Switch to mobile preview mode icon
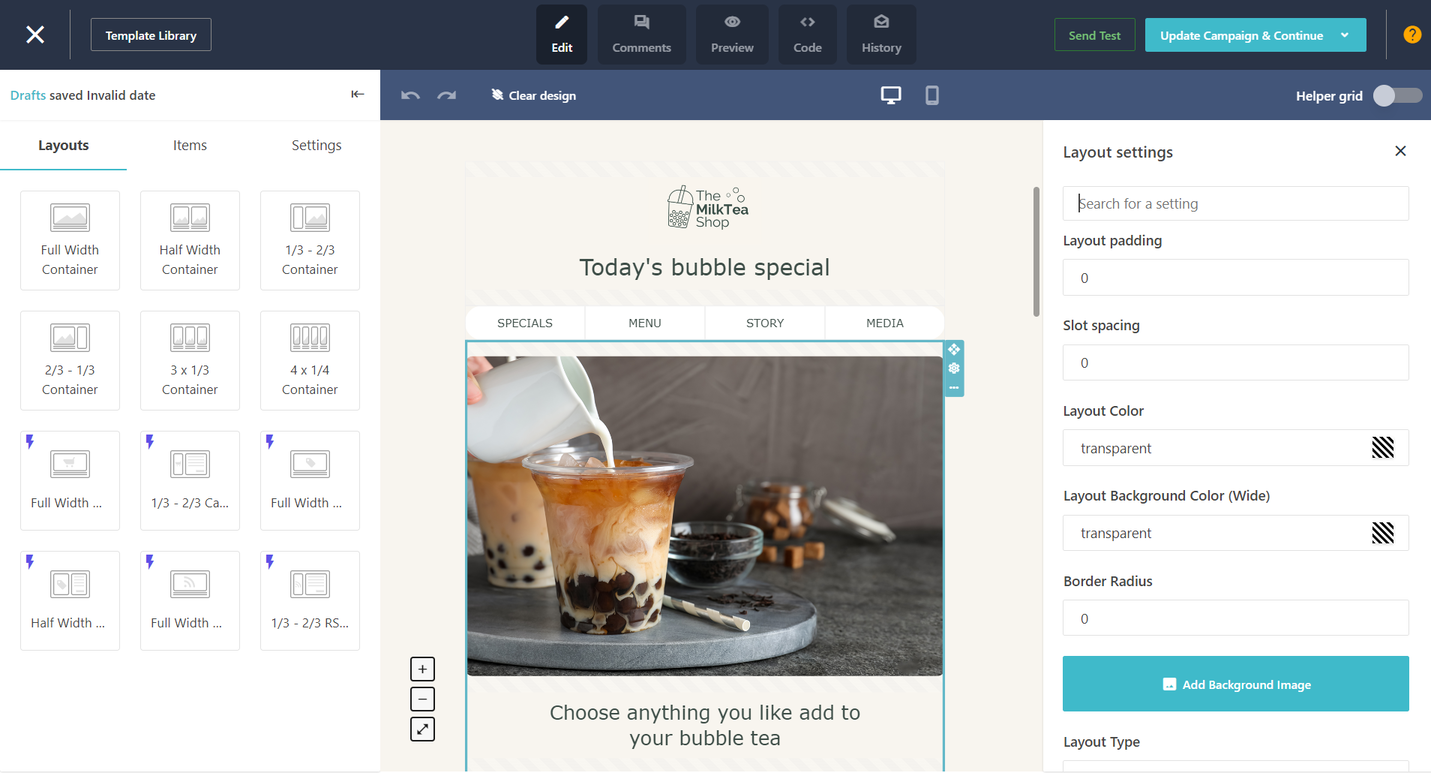This screenshot has height=773, width=1431. point(931,95)
